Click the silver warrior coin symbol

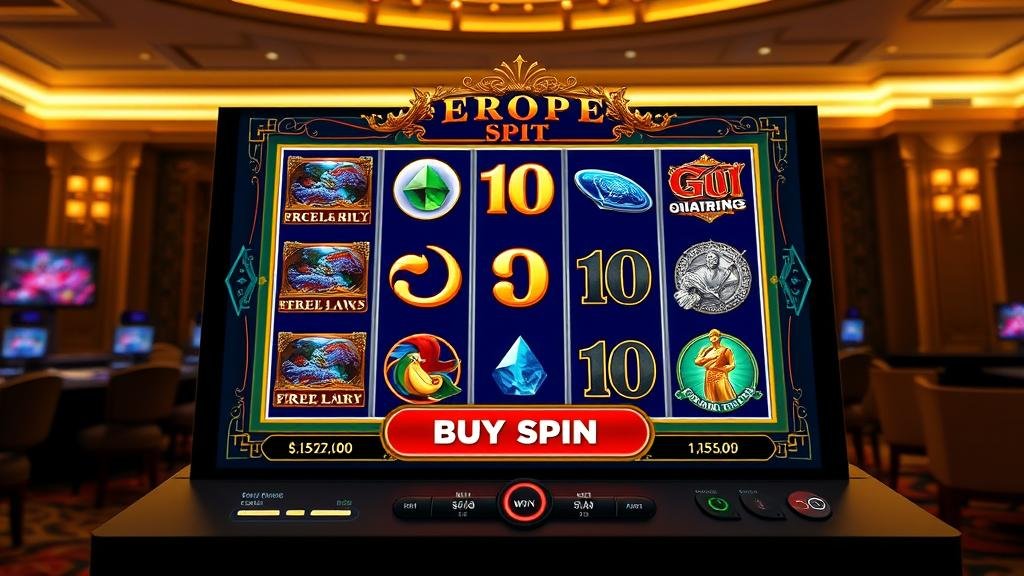click(712, 277)
